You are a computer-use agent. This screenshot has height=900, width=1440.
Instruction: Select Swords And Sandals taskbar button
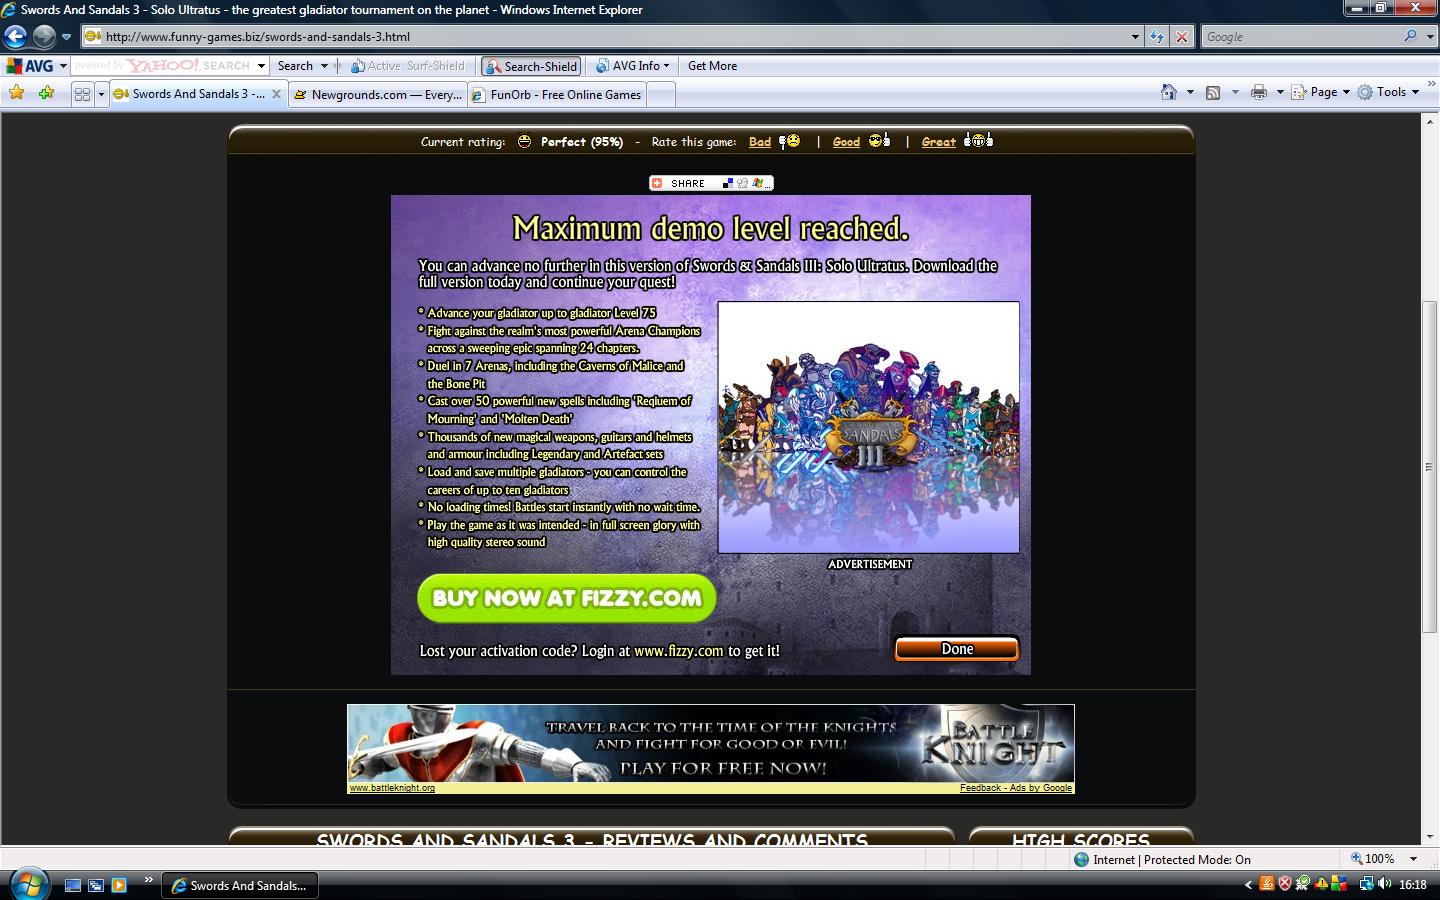[240, 885]
